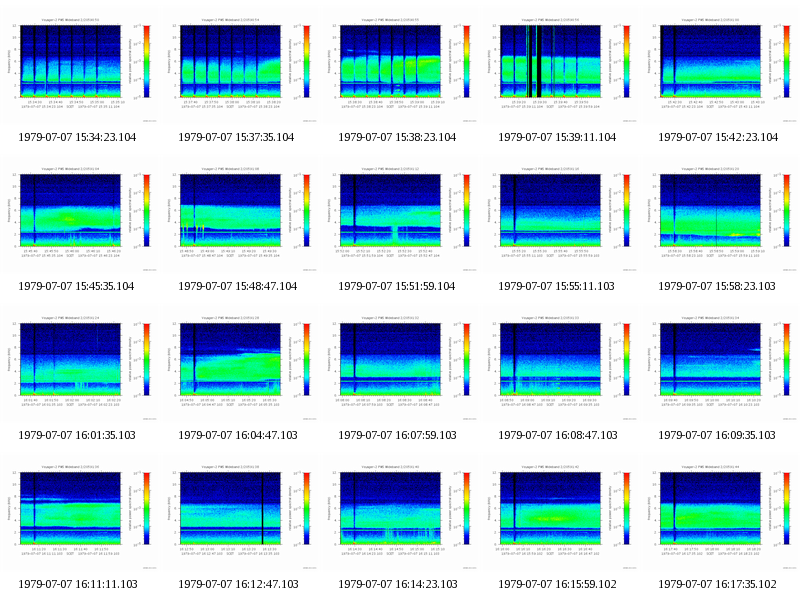Click the caption 1979-07-07 15:42:23.104

(718, 137)
